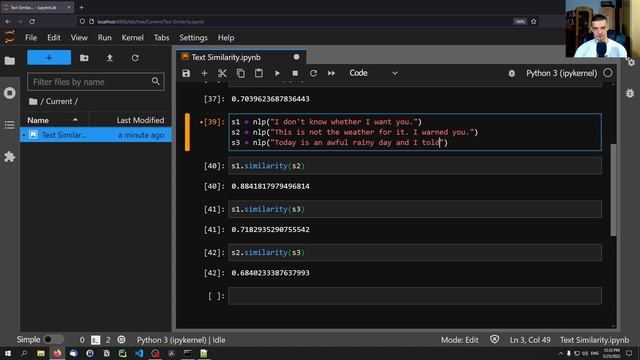
Task: Click Text Similarity.ipynb in status bar
Action: 594,340
